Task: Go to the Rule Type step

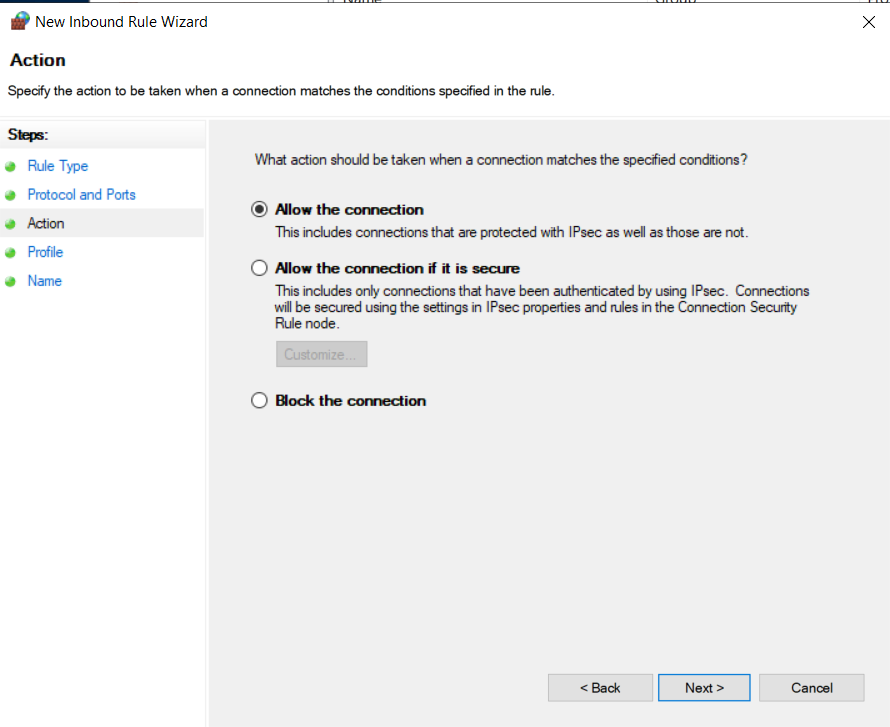Action: [58, 166]
